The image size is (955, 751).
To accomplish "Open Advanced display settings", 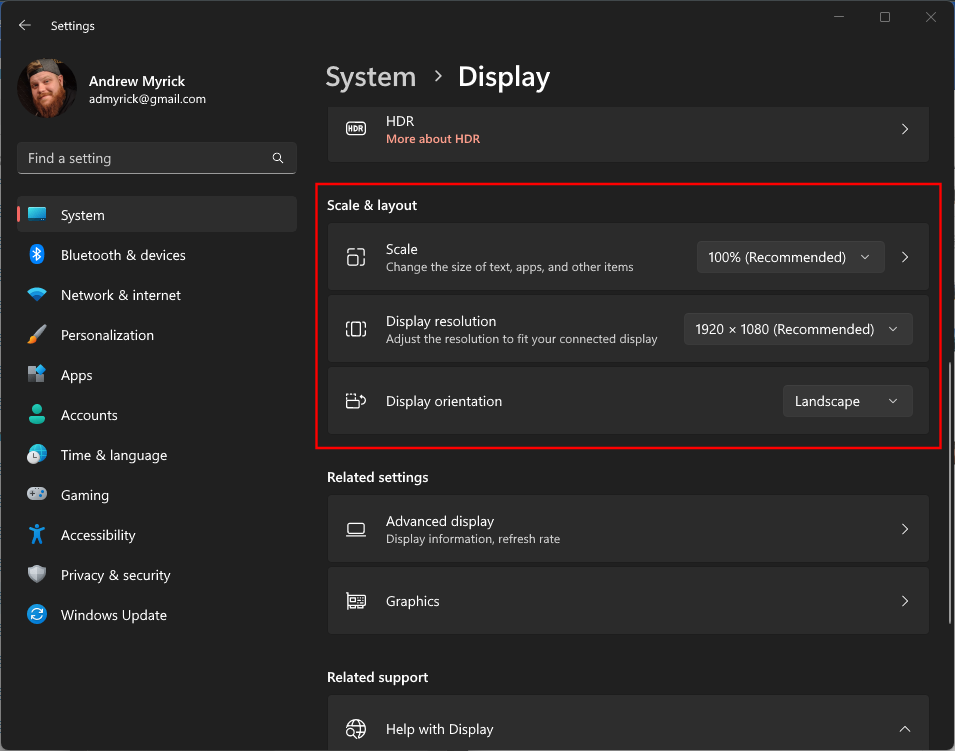I will pyautogui.click(x=627, y=529).
